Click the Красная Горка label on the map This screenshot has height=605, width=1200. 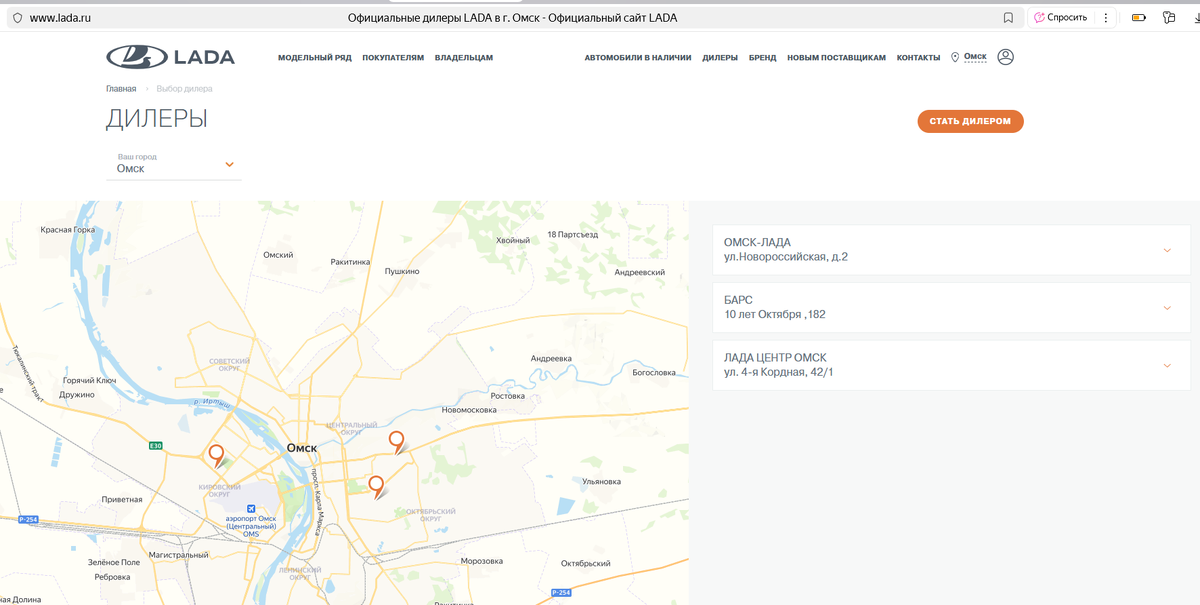click(x=68, y=230)
